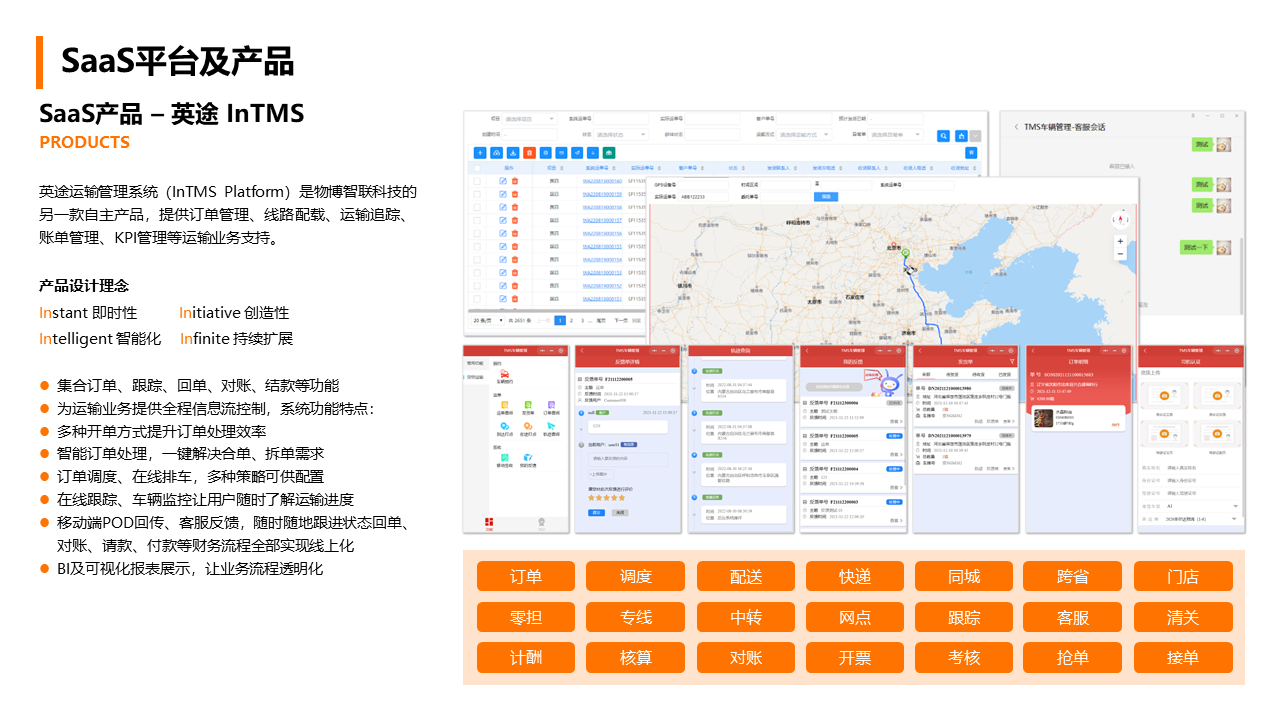Tick checkbox for row IWA220819000154
Image resolution: width=1280 pixels, height=720 pixels.
(477, 259)
